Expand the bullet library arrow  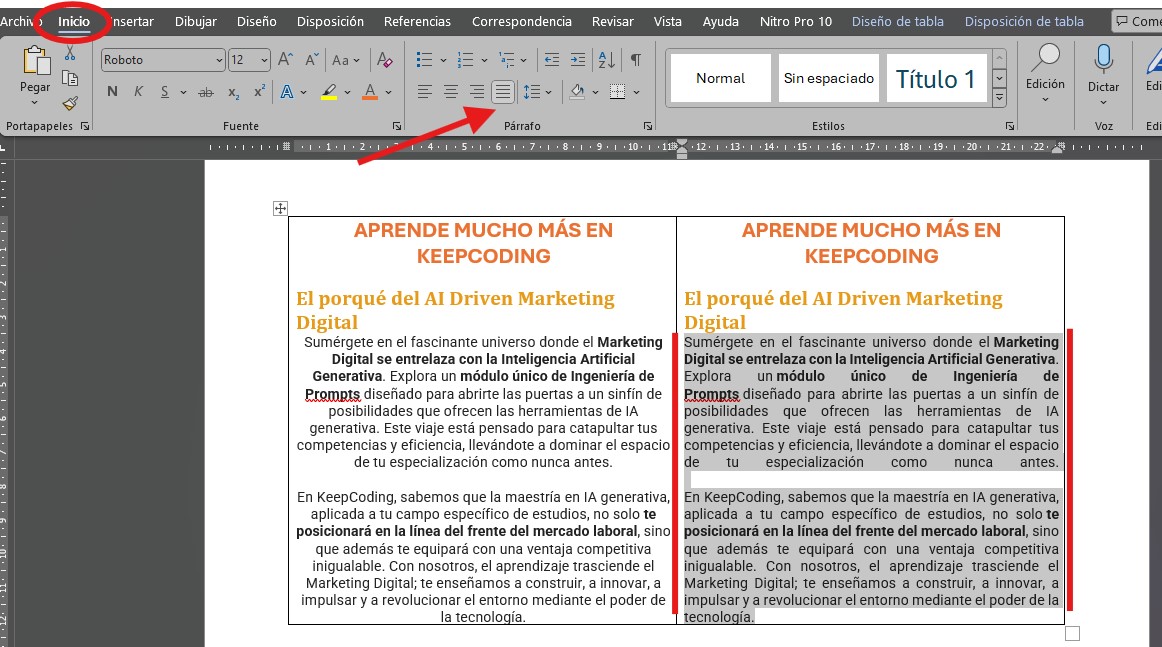(x=443, y=60)
